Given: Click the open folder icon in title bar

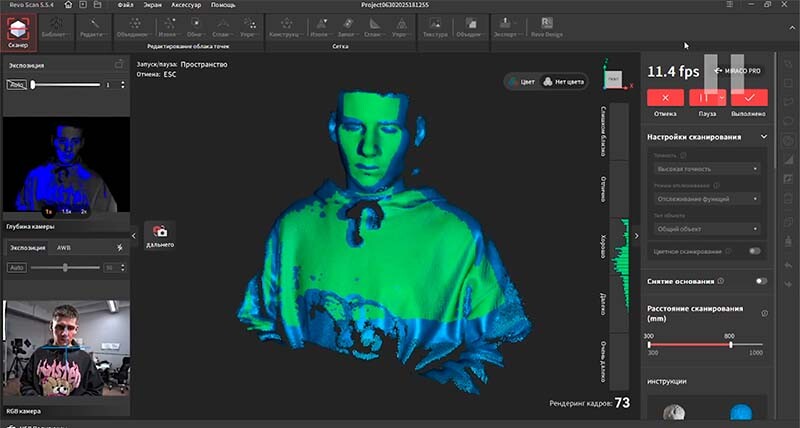Looking at the screenshot, I should coord(97,5).
